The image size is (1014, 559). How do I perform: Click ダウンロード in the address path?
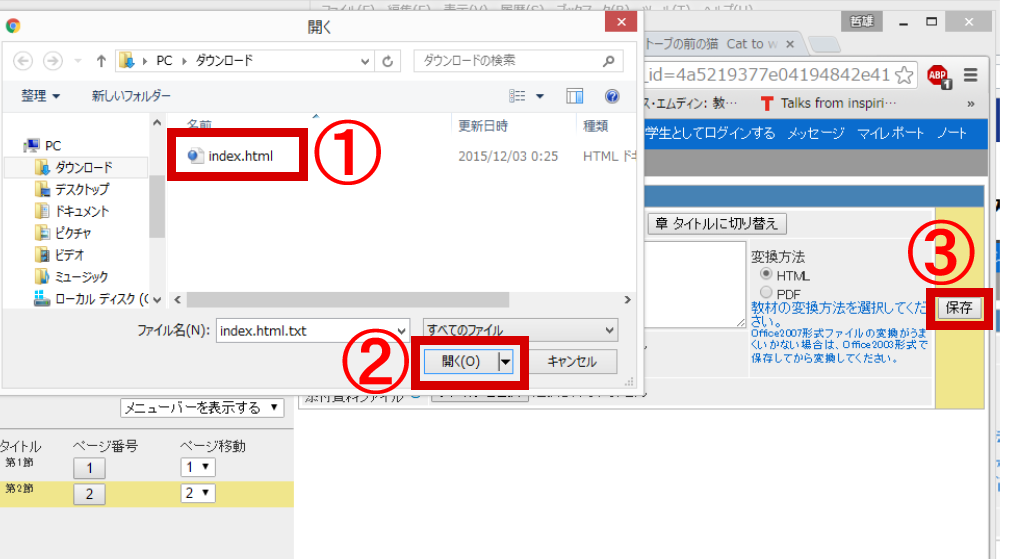tap(224, 61)
